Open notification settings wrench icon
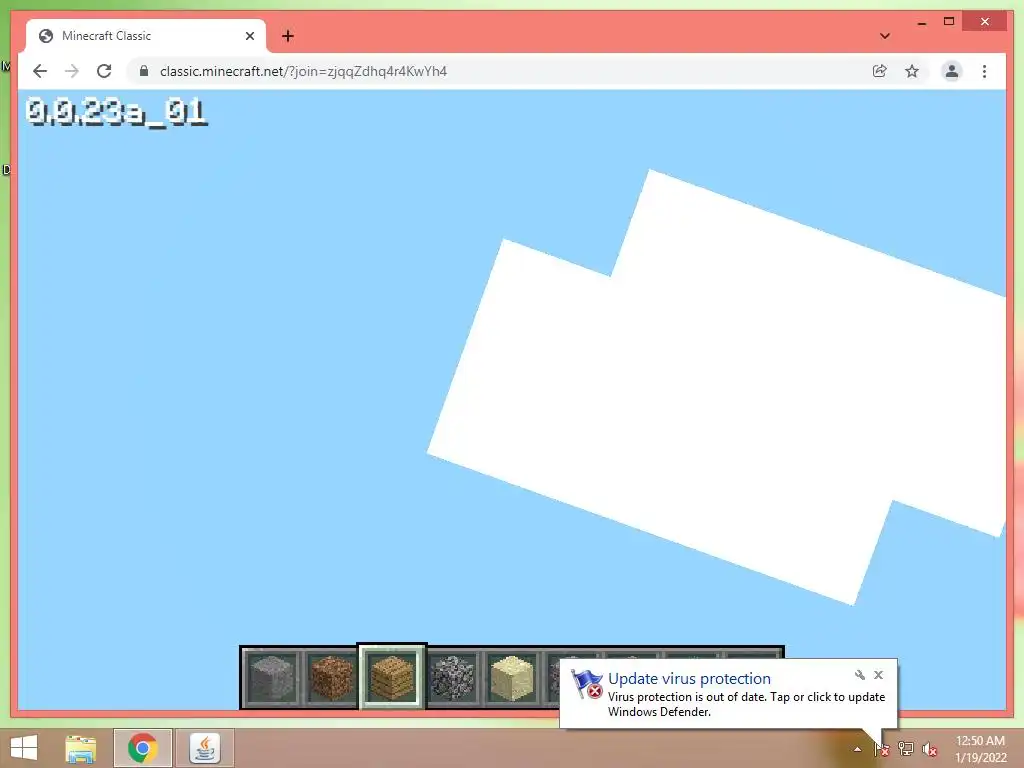The image size is (1024, 768). (859, 675)
